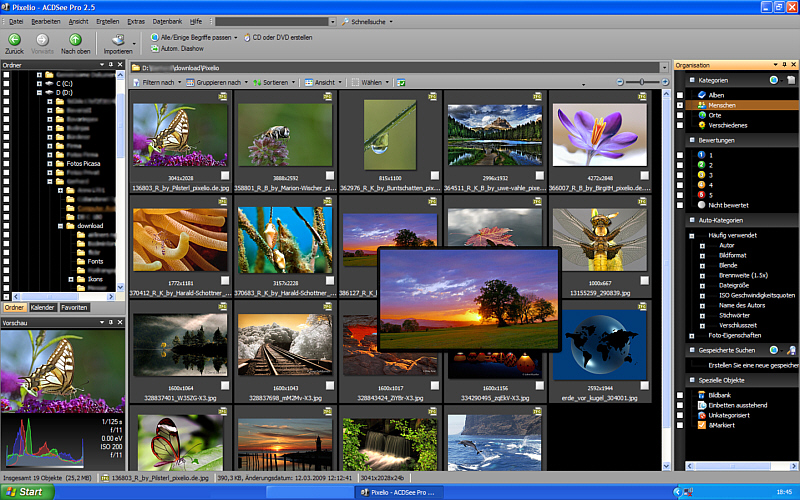The height and width of the screenshot is (500, 800).
Task: Click the green Zurück back arrow icon
Action: (x=14, y=38)
